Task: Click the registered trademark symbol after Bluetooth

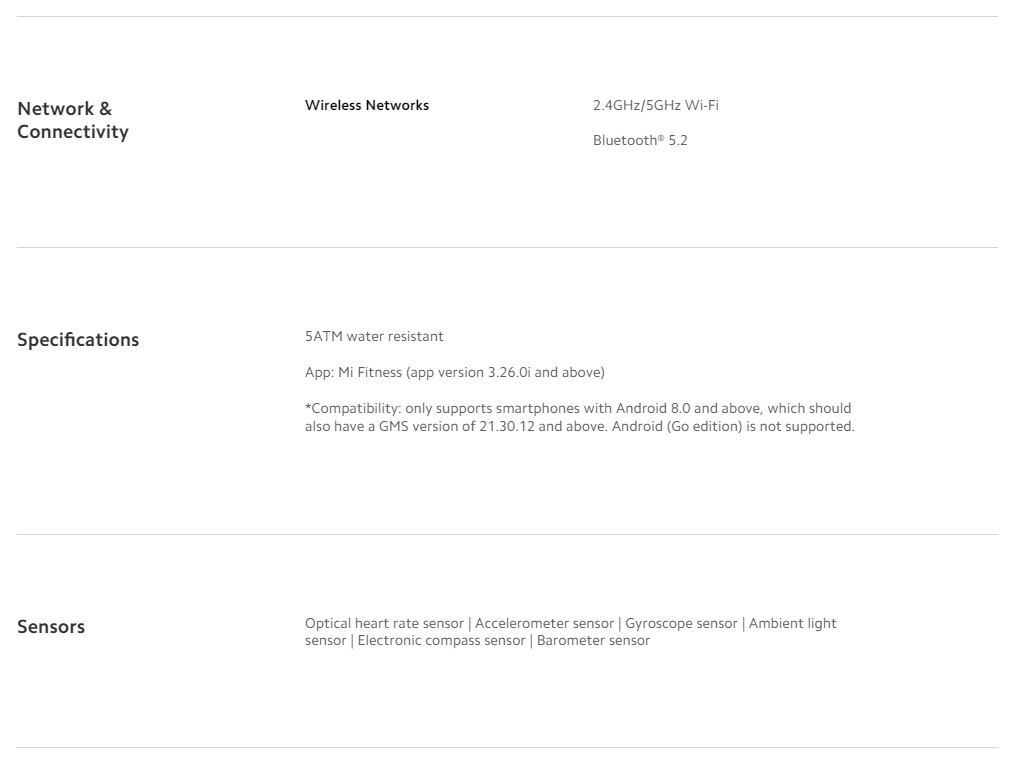Action: tap(661, 138)
